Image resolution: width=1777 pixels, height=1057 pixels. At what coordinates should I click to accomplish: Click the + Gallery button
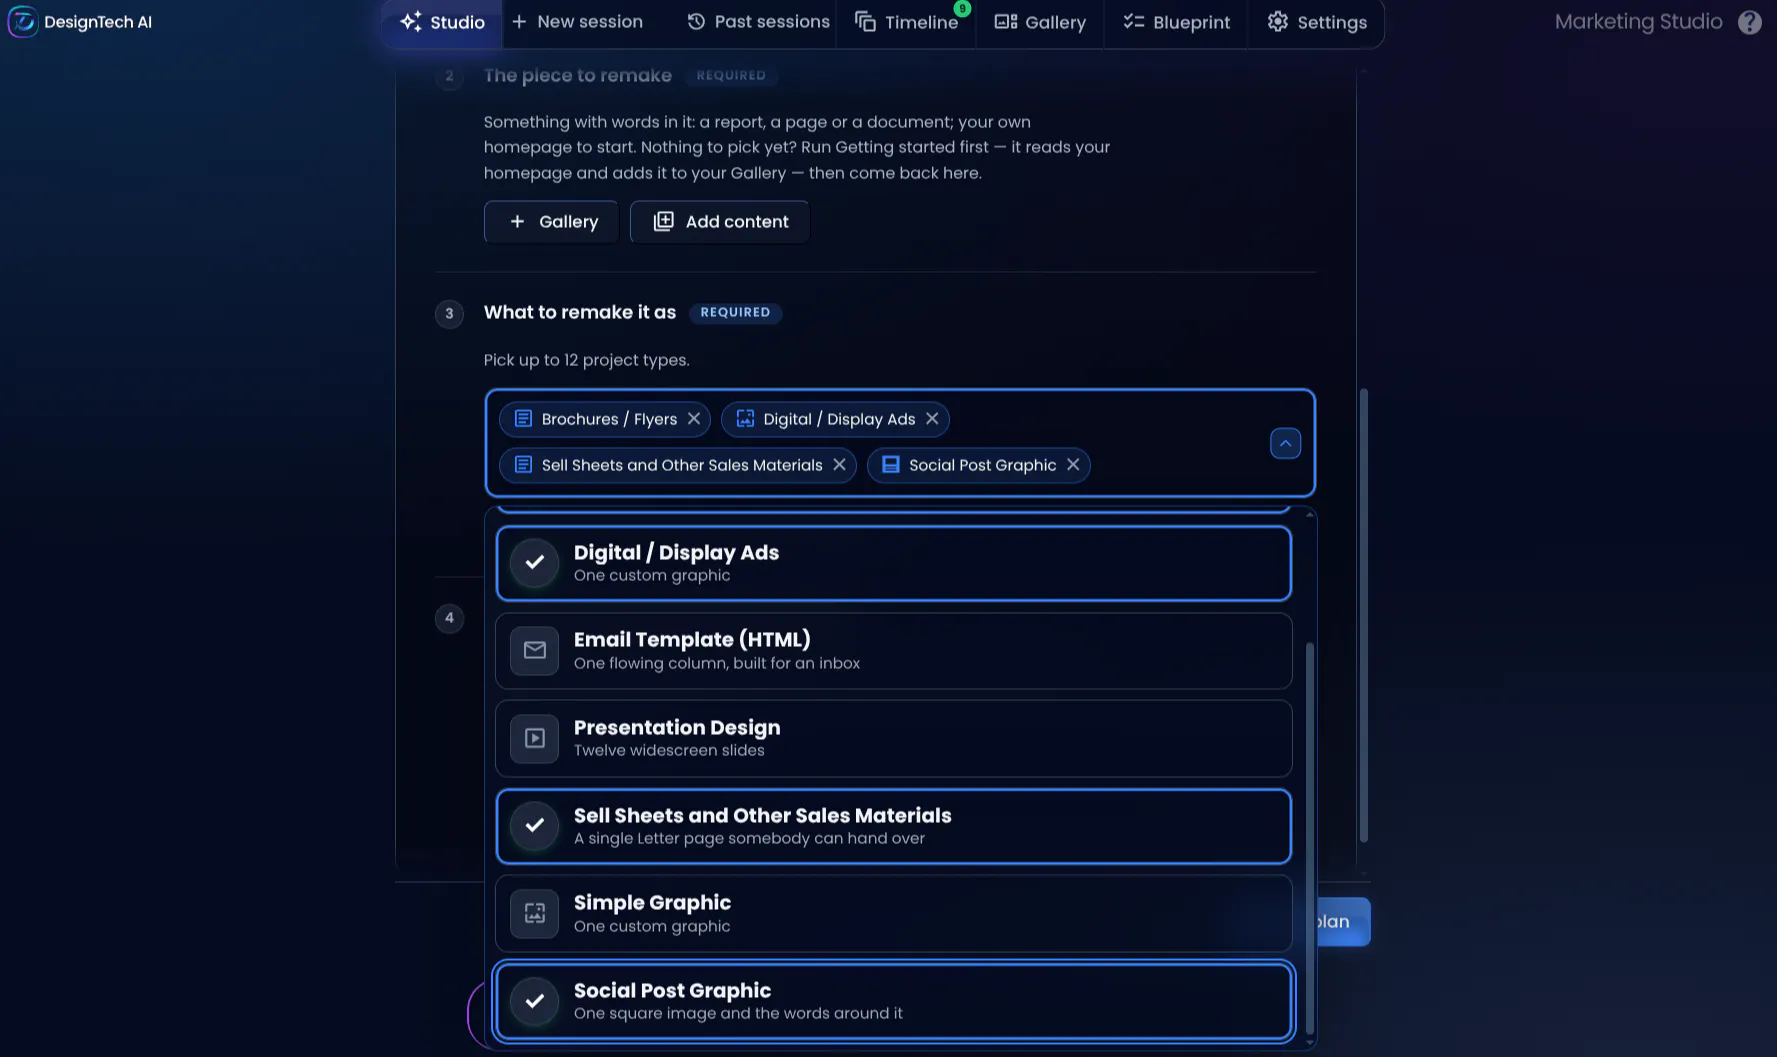pyautogui.click(x=551, y=222)
